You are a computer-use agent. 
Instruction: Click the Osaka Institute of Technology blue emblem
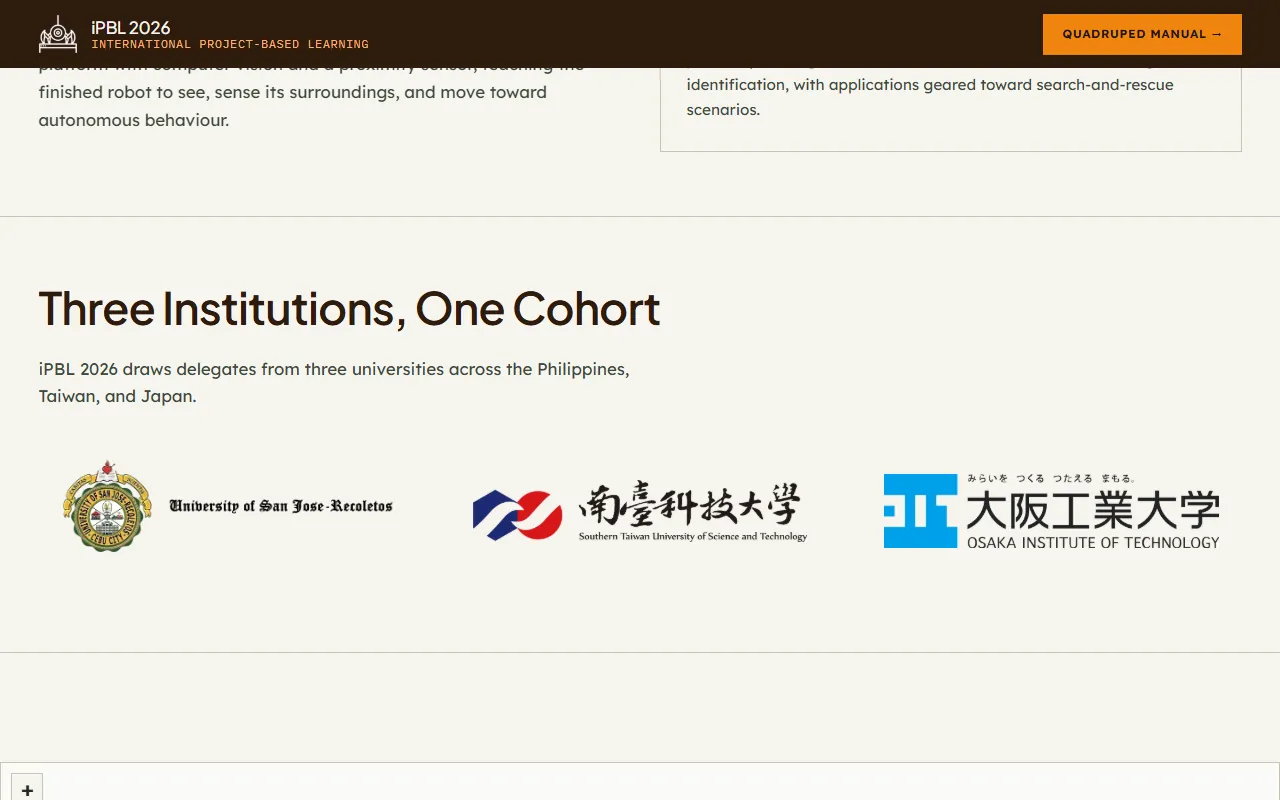(920, 511)
